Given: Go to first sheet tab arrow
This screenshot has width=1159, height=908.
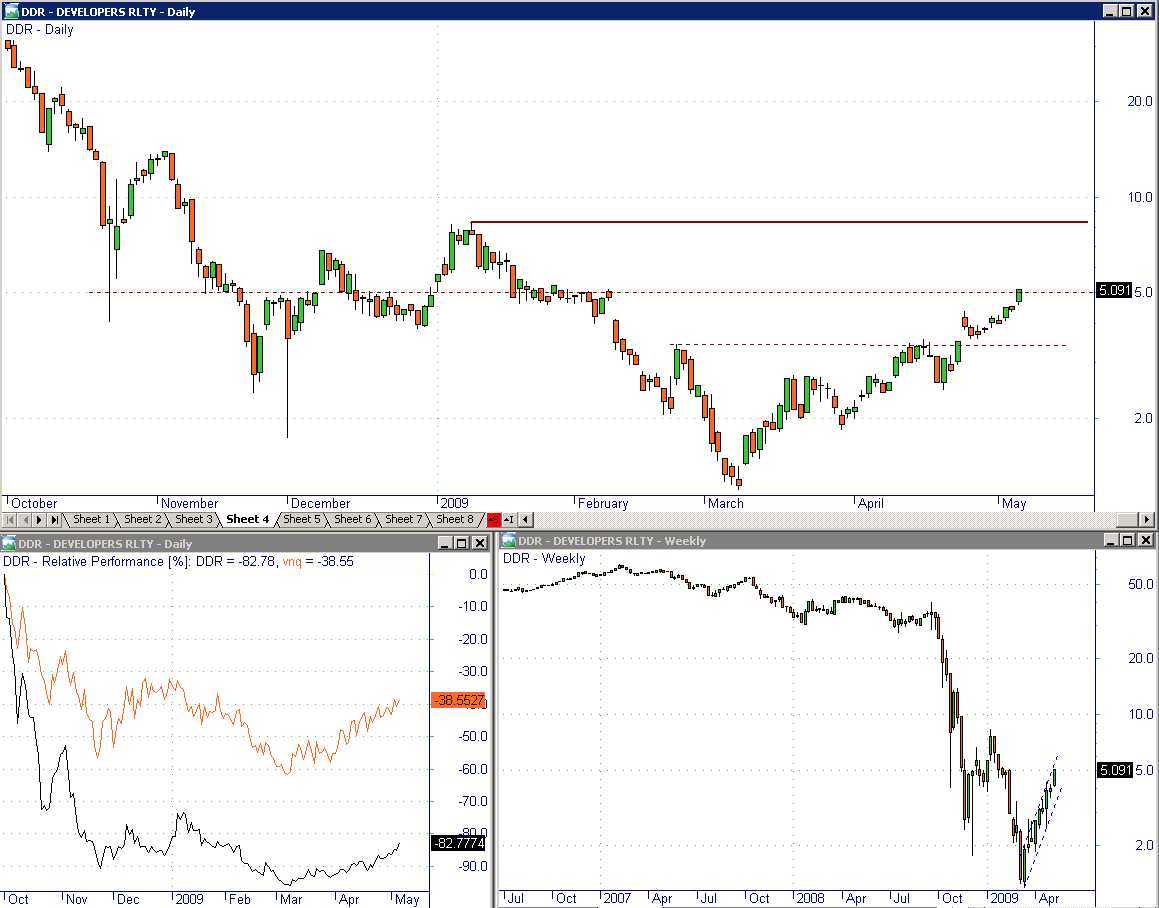Looking at the screenshot, I should pyautogui.click(x=10, y=520).
